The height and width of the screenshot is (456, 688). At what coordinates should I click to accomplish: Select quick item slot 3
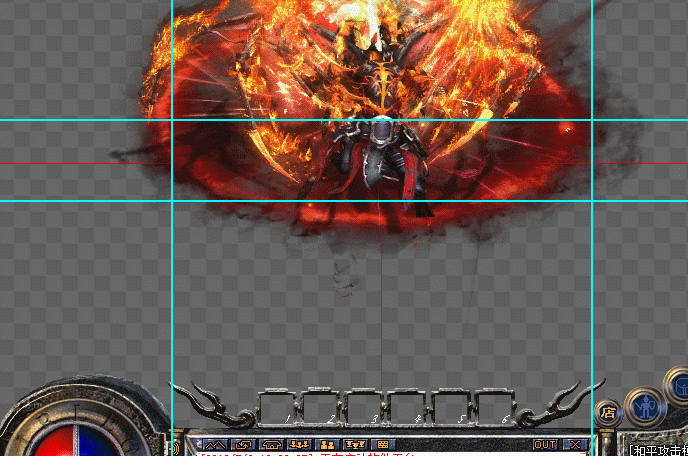[x=364, y=408]
